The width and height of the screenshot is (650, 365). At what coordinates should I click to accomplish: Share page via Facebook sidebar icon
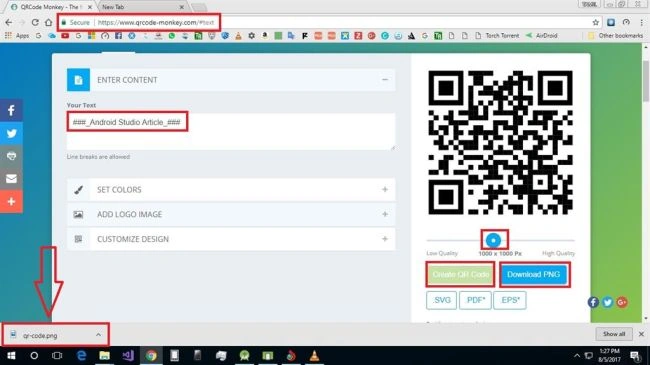tap(11, 110)
